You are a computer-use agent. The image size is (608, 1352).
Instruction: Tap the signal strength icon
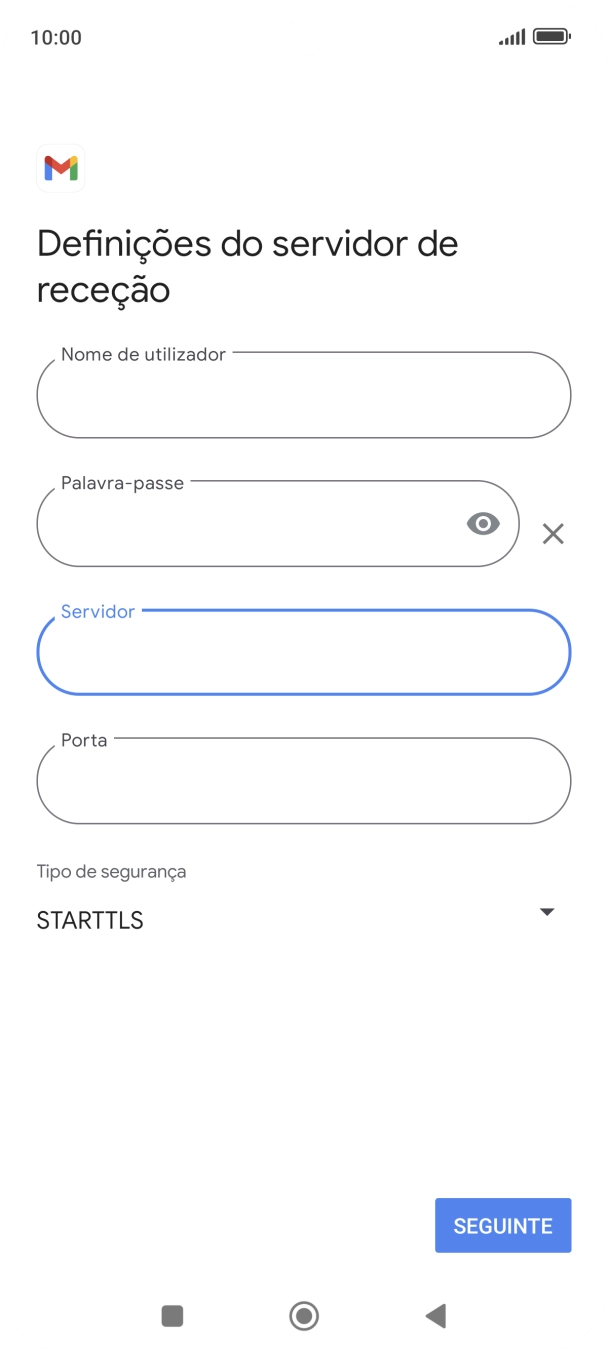(512, 37)
